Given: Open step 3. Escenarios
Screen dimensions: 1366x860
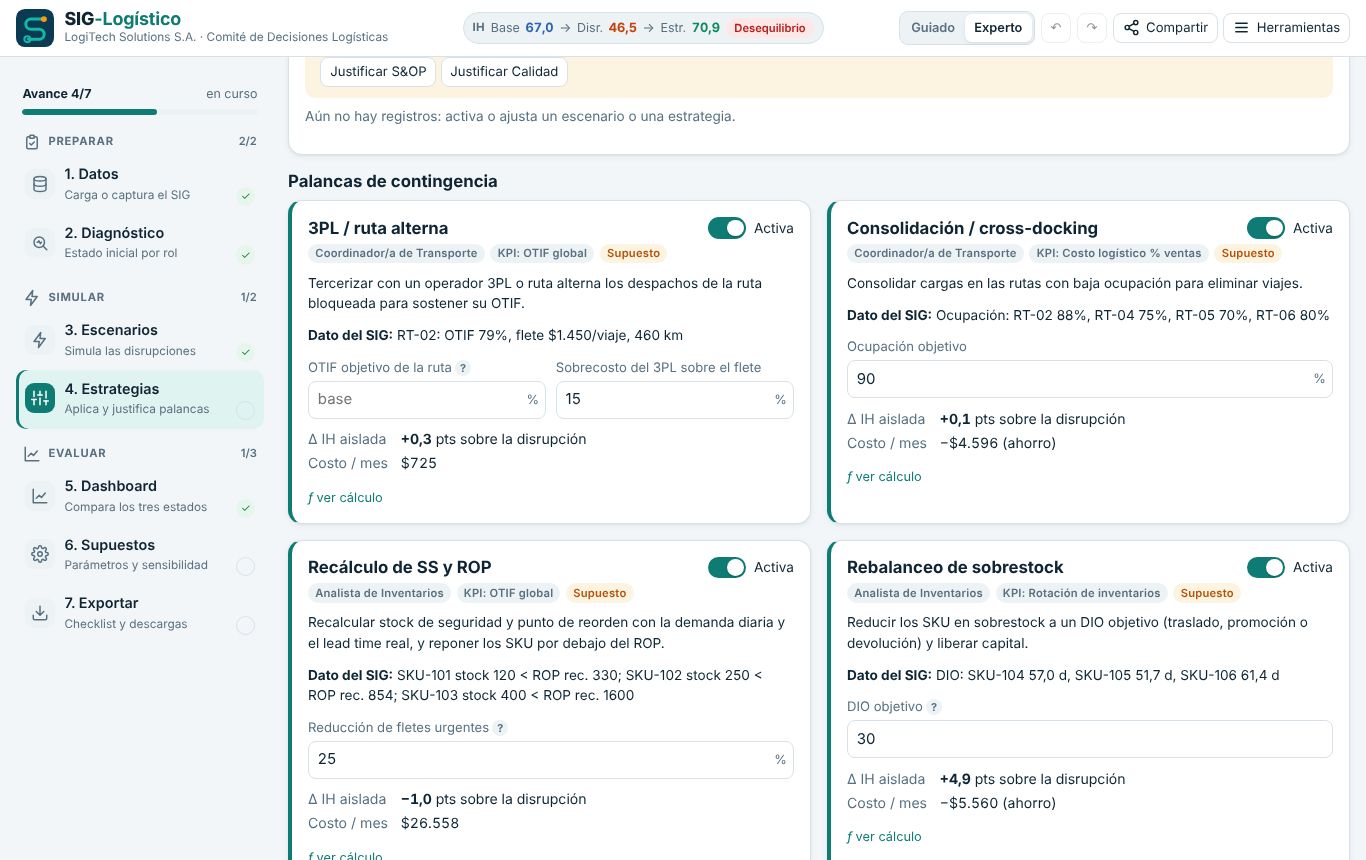Looking at the screenshot, I should [140, 340].
